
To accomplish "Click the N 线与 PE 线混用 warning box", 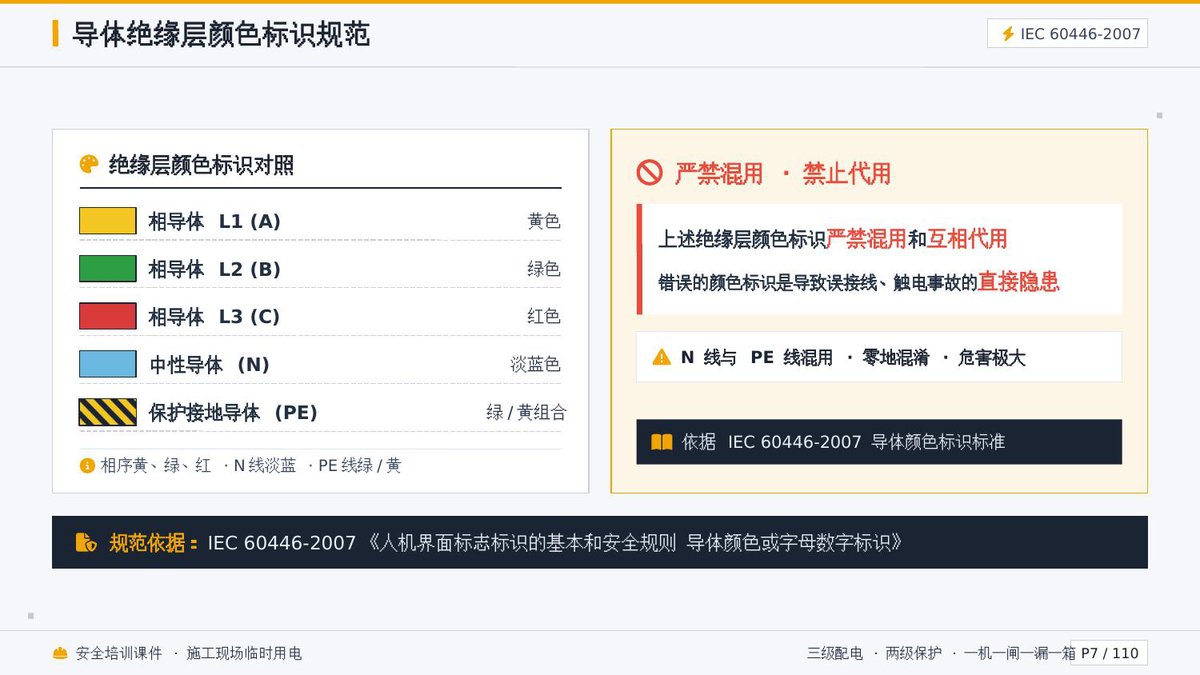I will [879, 357].
